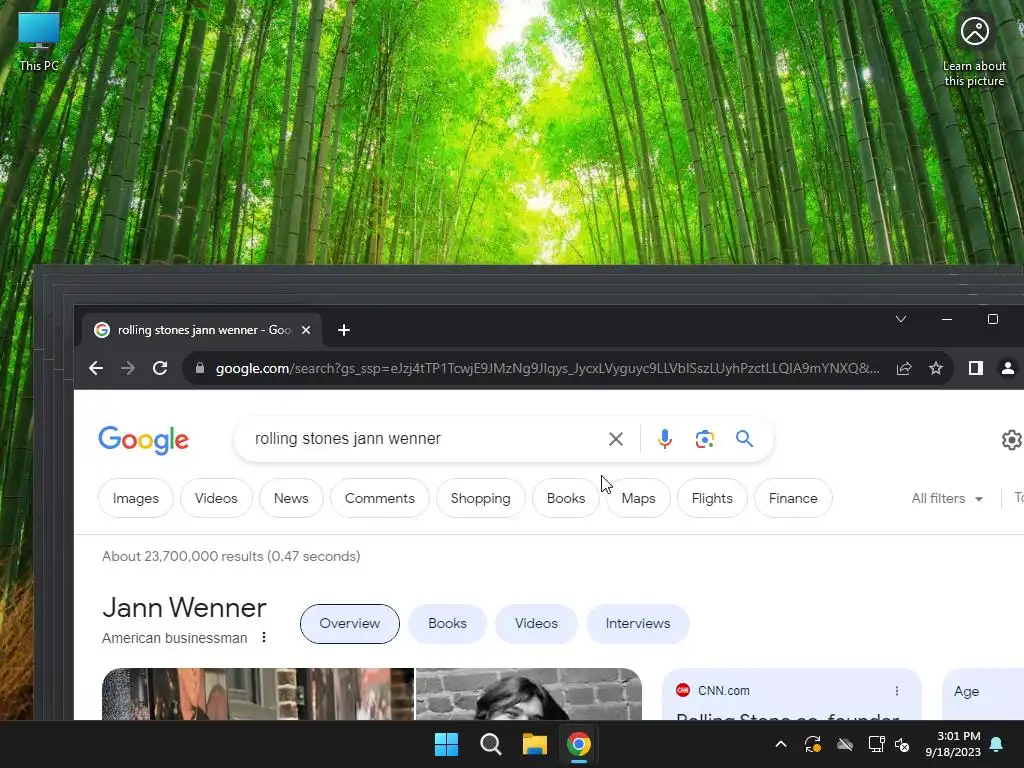Click the About 23,700,000 results text
The image size is (1024, 768).
click(x=231, y=556)
